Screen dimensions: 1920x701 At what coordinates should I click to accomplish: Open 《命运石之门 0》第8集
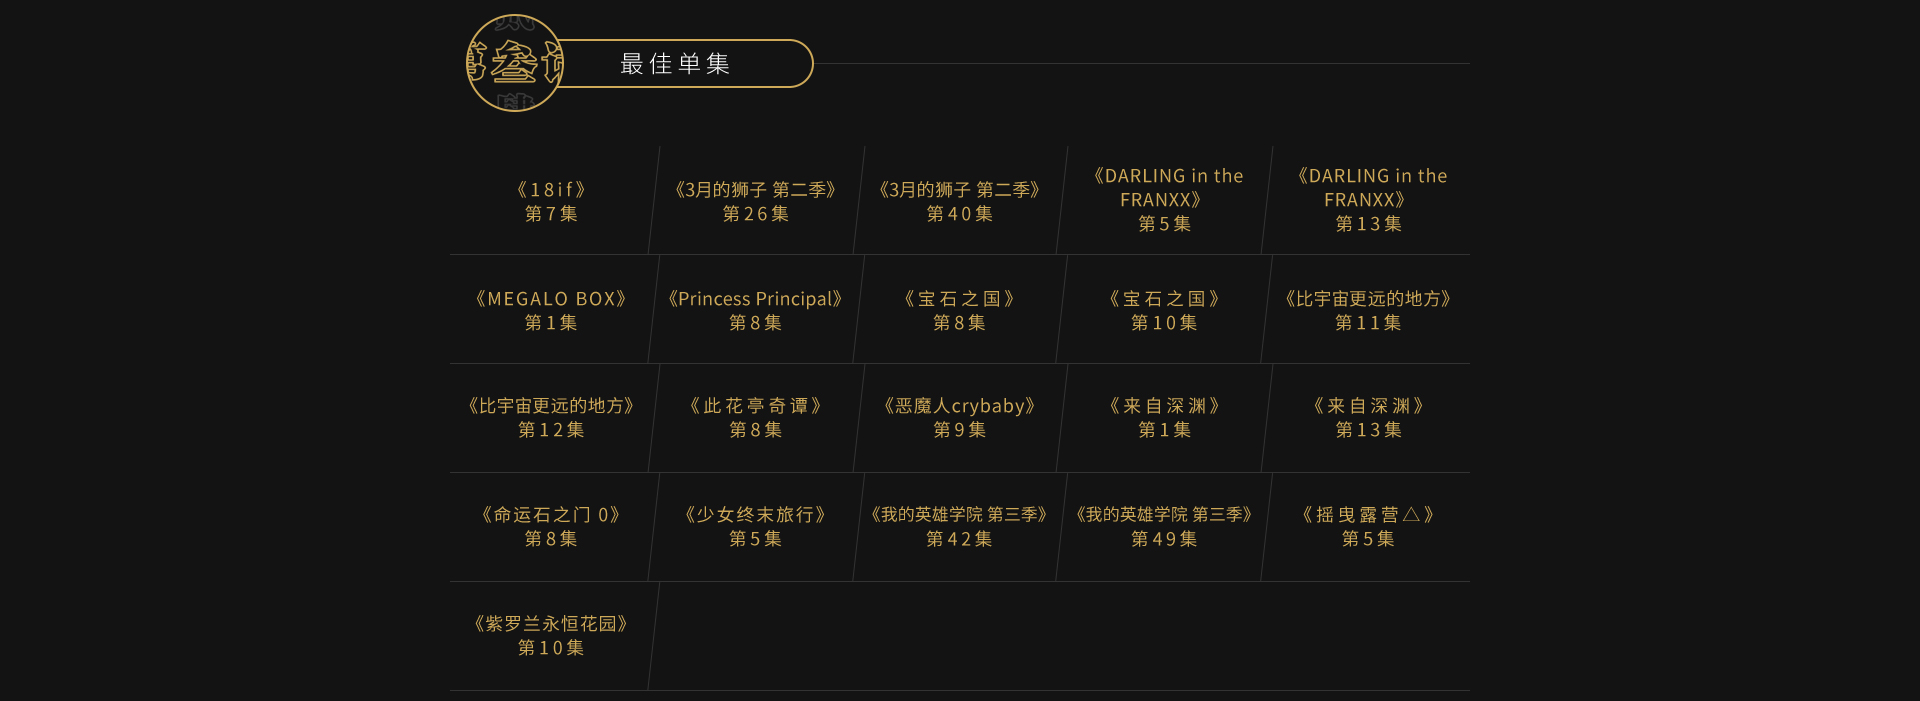(x=551, y=526)
